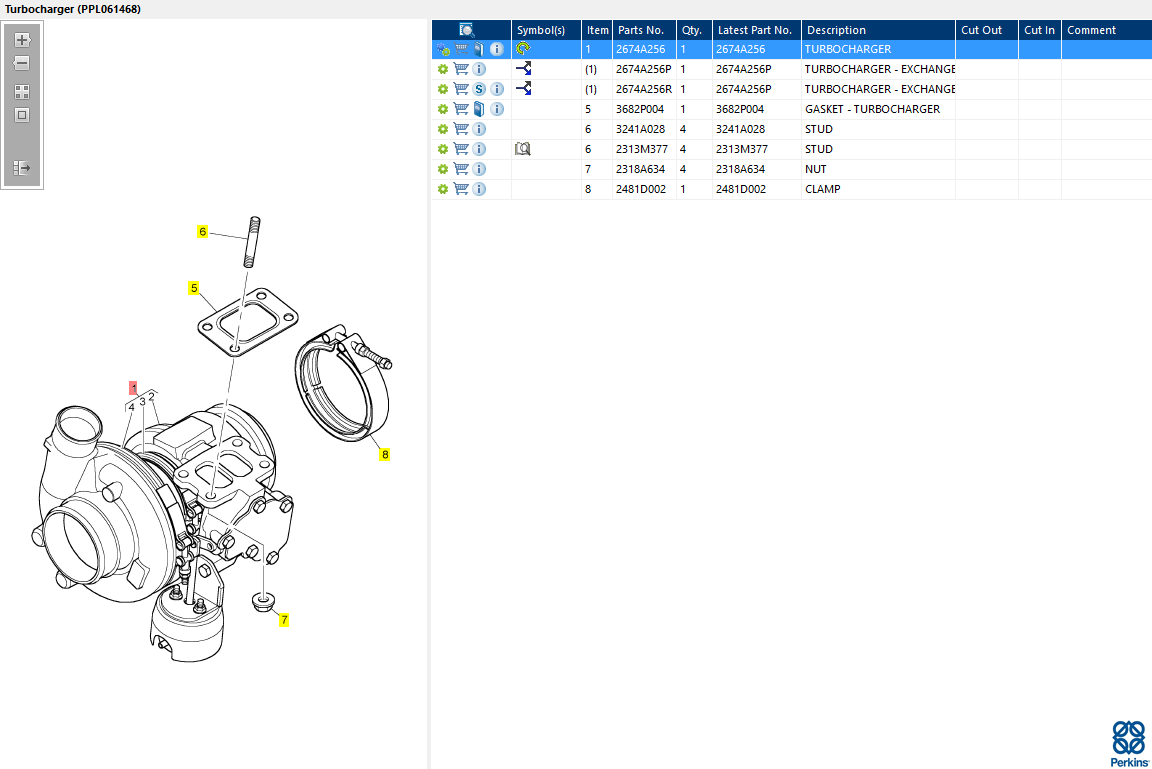Click the single-square fit view button
The height and width of the screenshot is (769, 1152).
tap(22, 115)
